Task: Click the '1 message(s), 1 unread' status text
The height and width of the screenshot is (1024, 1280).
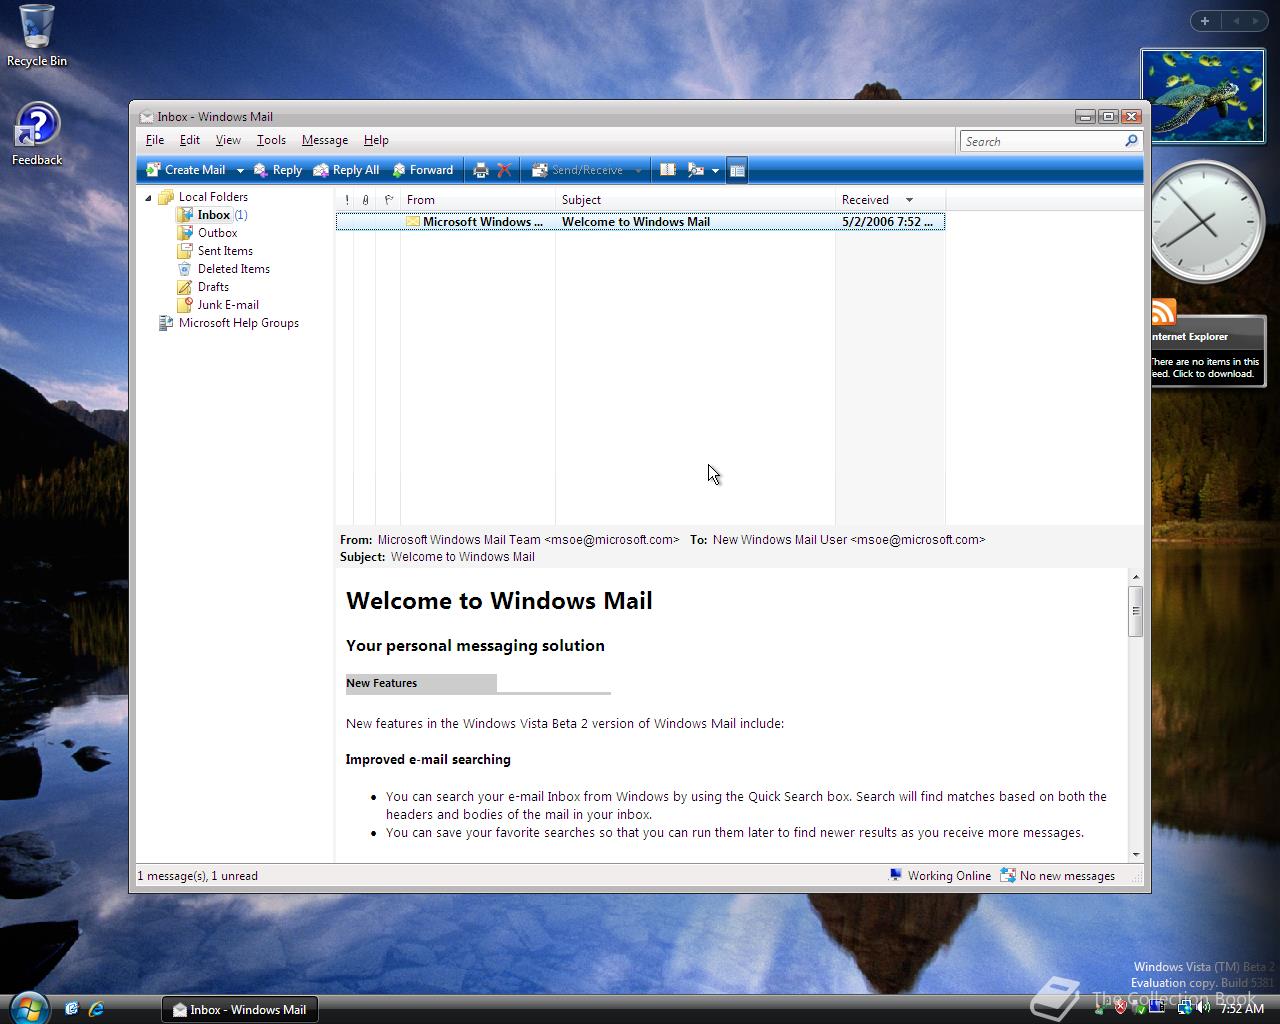Action: pos(197,876)
